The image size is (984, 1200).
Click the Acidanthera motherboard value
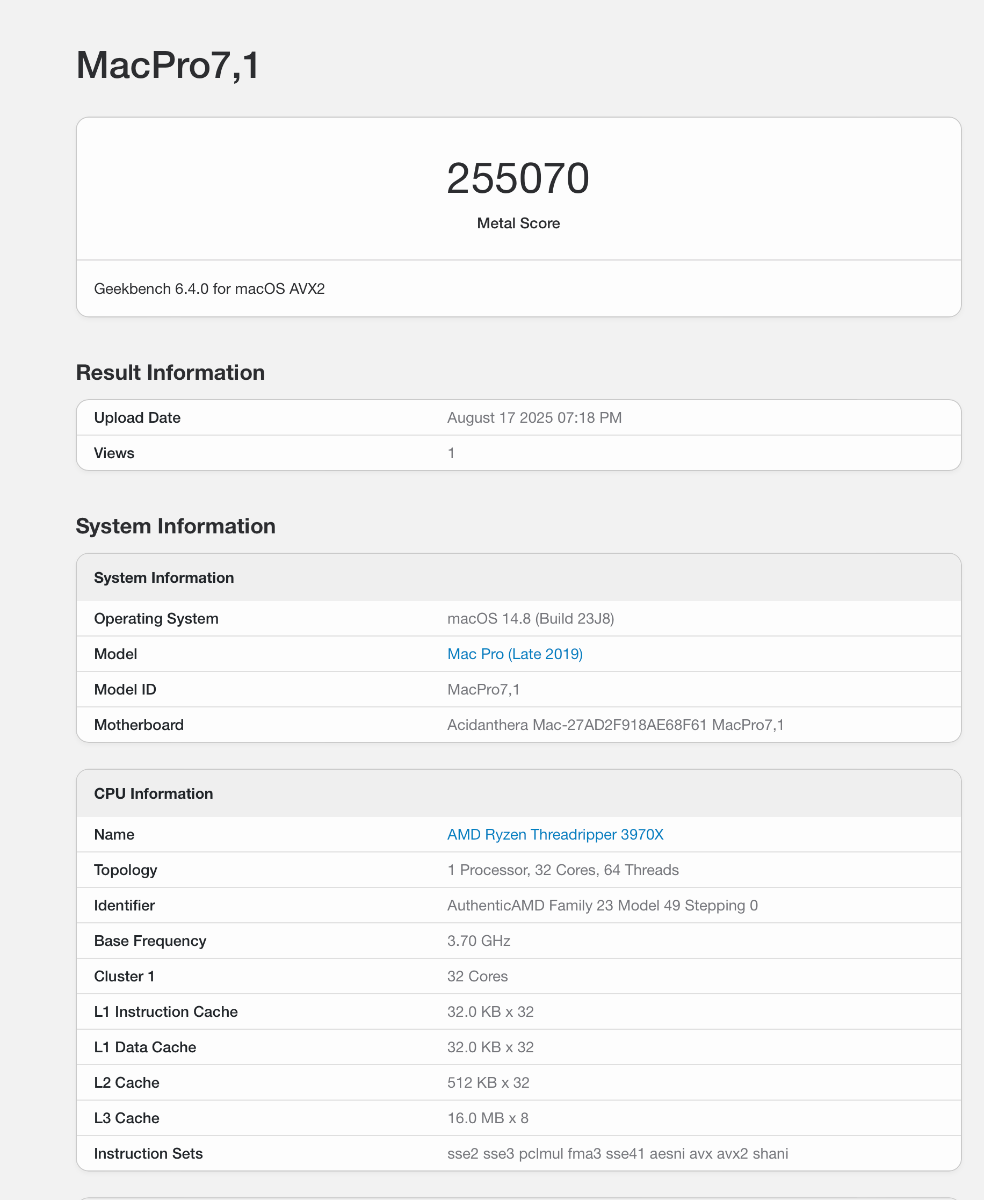[x=615, y=725]
